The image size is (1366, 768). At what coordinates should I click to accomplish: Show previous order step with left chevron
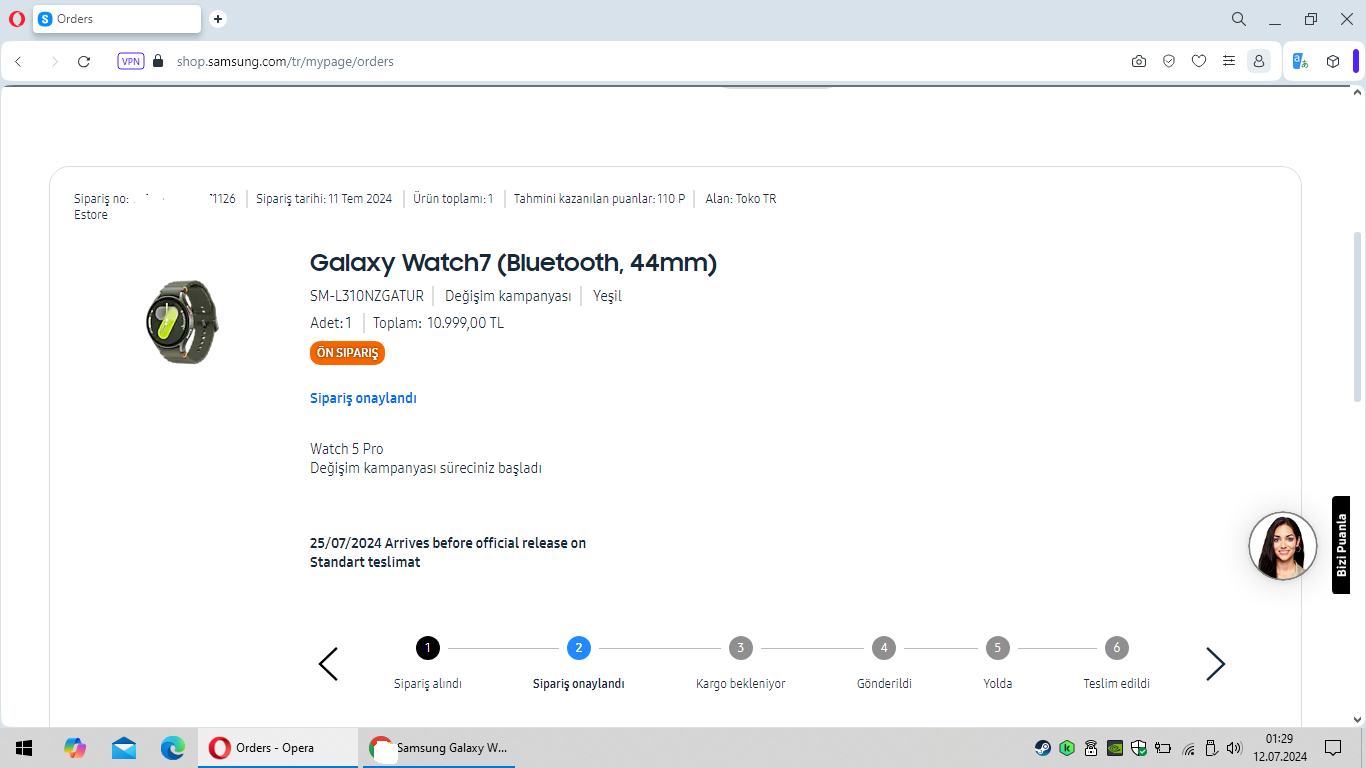click(x=328, y=664)
